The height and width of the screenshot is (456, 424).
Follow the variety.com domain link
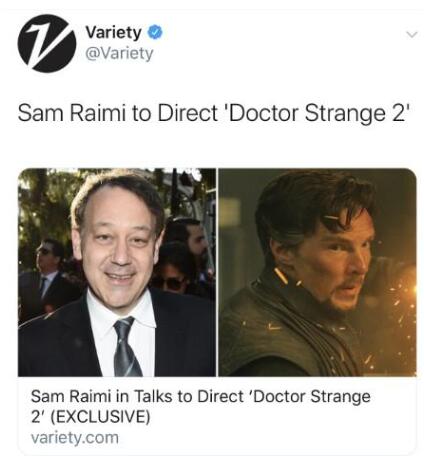coord(75,437)
